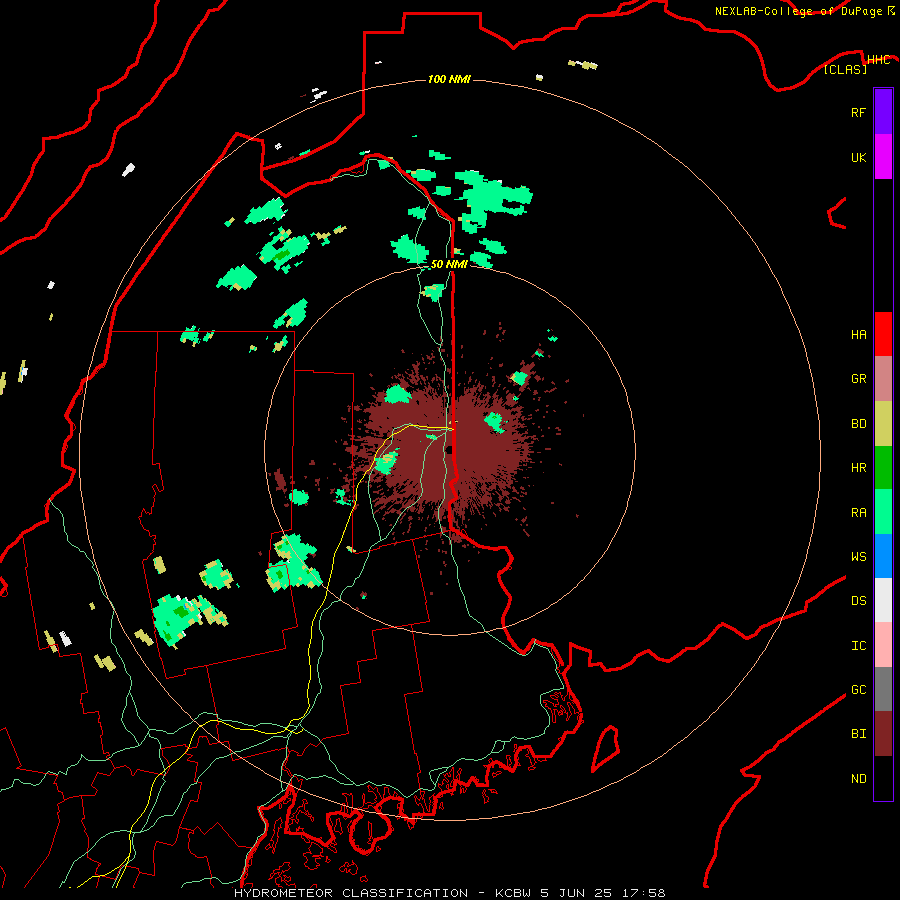Click the GR pink-brown legend swatch
900x900 pixels.
click(883, 379)
